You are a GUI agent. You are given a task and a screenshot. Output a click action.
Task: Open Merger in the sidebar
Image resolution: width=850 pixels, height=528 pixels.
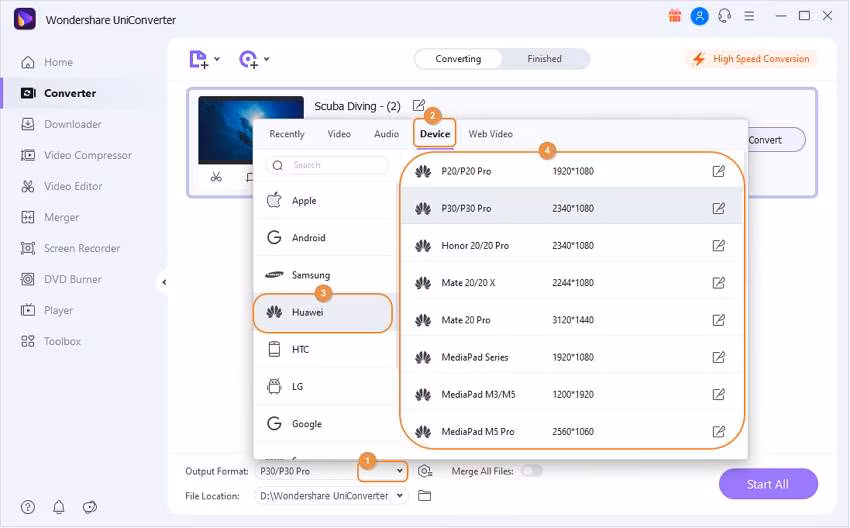(50, 217)
